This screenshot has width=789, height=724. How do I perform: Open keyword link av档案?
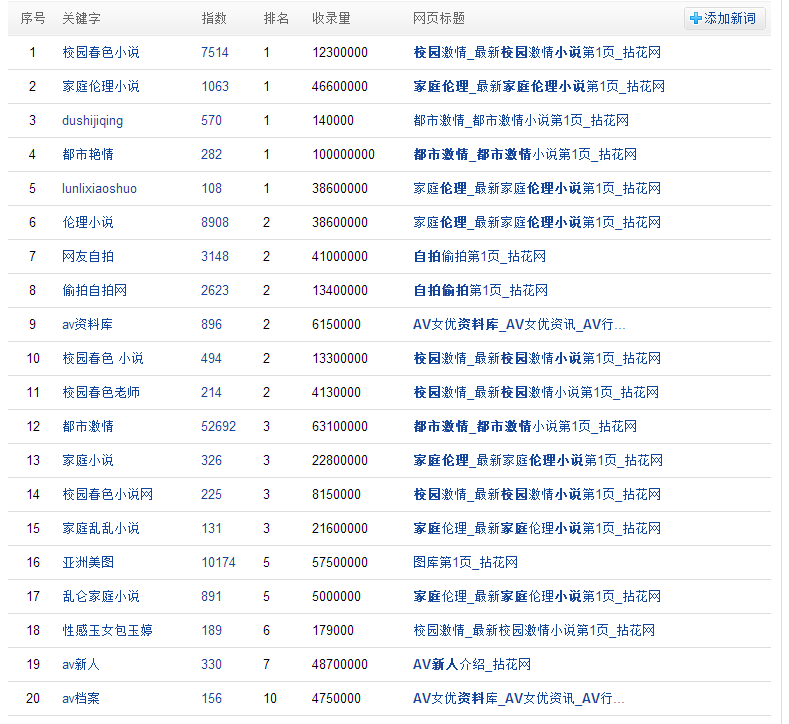point(81,698)
